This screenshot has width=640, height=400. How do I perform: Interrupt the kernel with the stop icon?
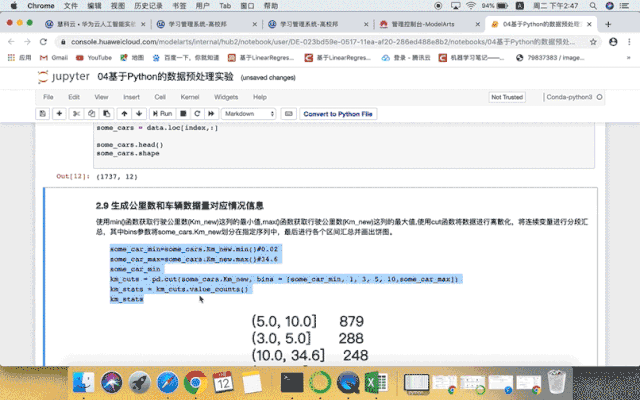click(x=183, y=114)
